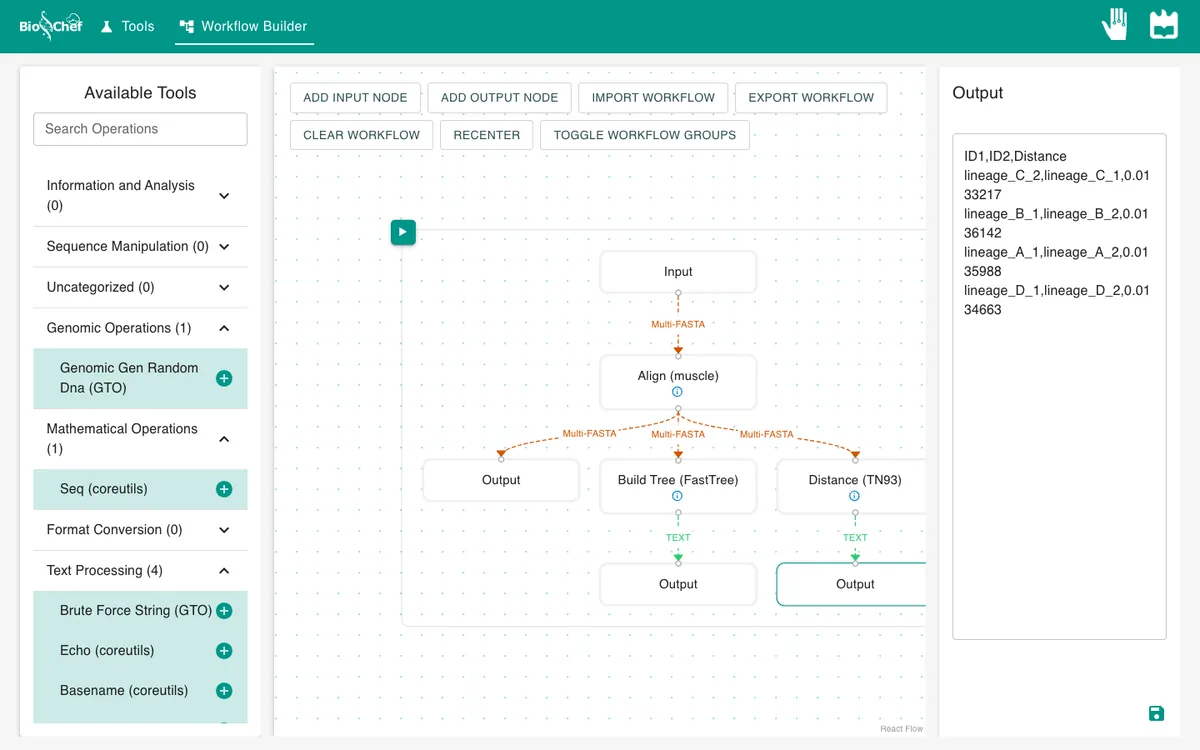This screenshot has width=1200, height=750.
Task: Save the output with the disk icon
Action: click(1156, 713)
